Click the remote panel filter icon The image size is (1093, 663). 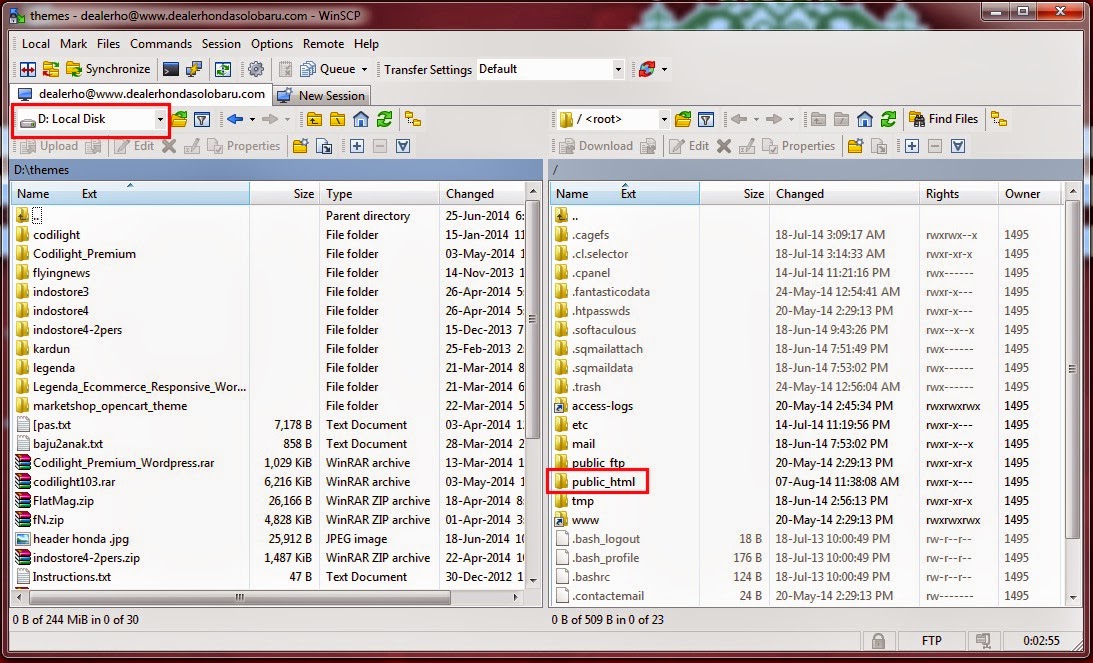click(706, 119)
